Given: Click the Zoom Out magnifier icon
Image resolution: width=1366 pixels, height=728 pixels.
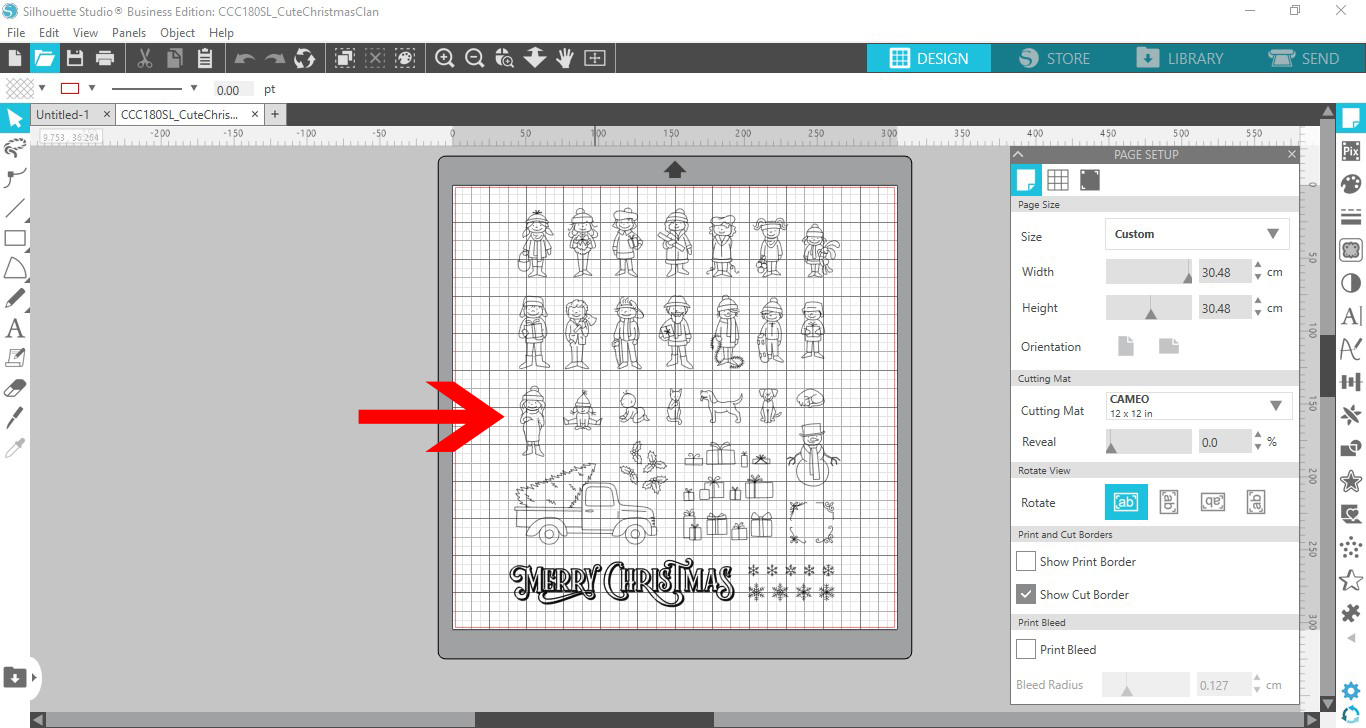Looking at the screenshot, I should coord(475,58).
